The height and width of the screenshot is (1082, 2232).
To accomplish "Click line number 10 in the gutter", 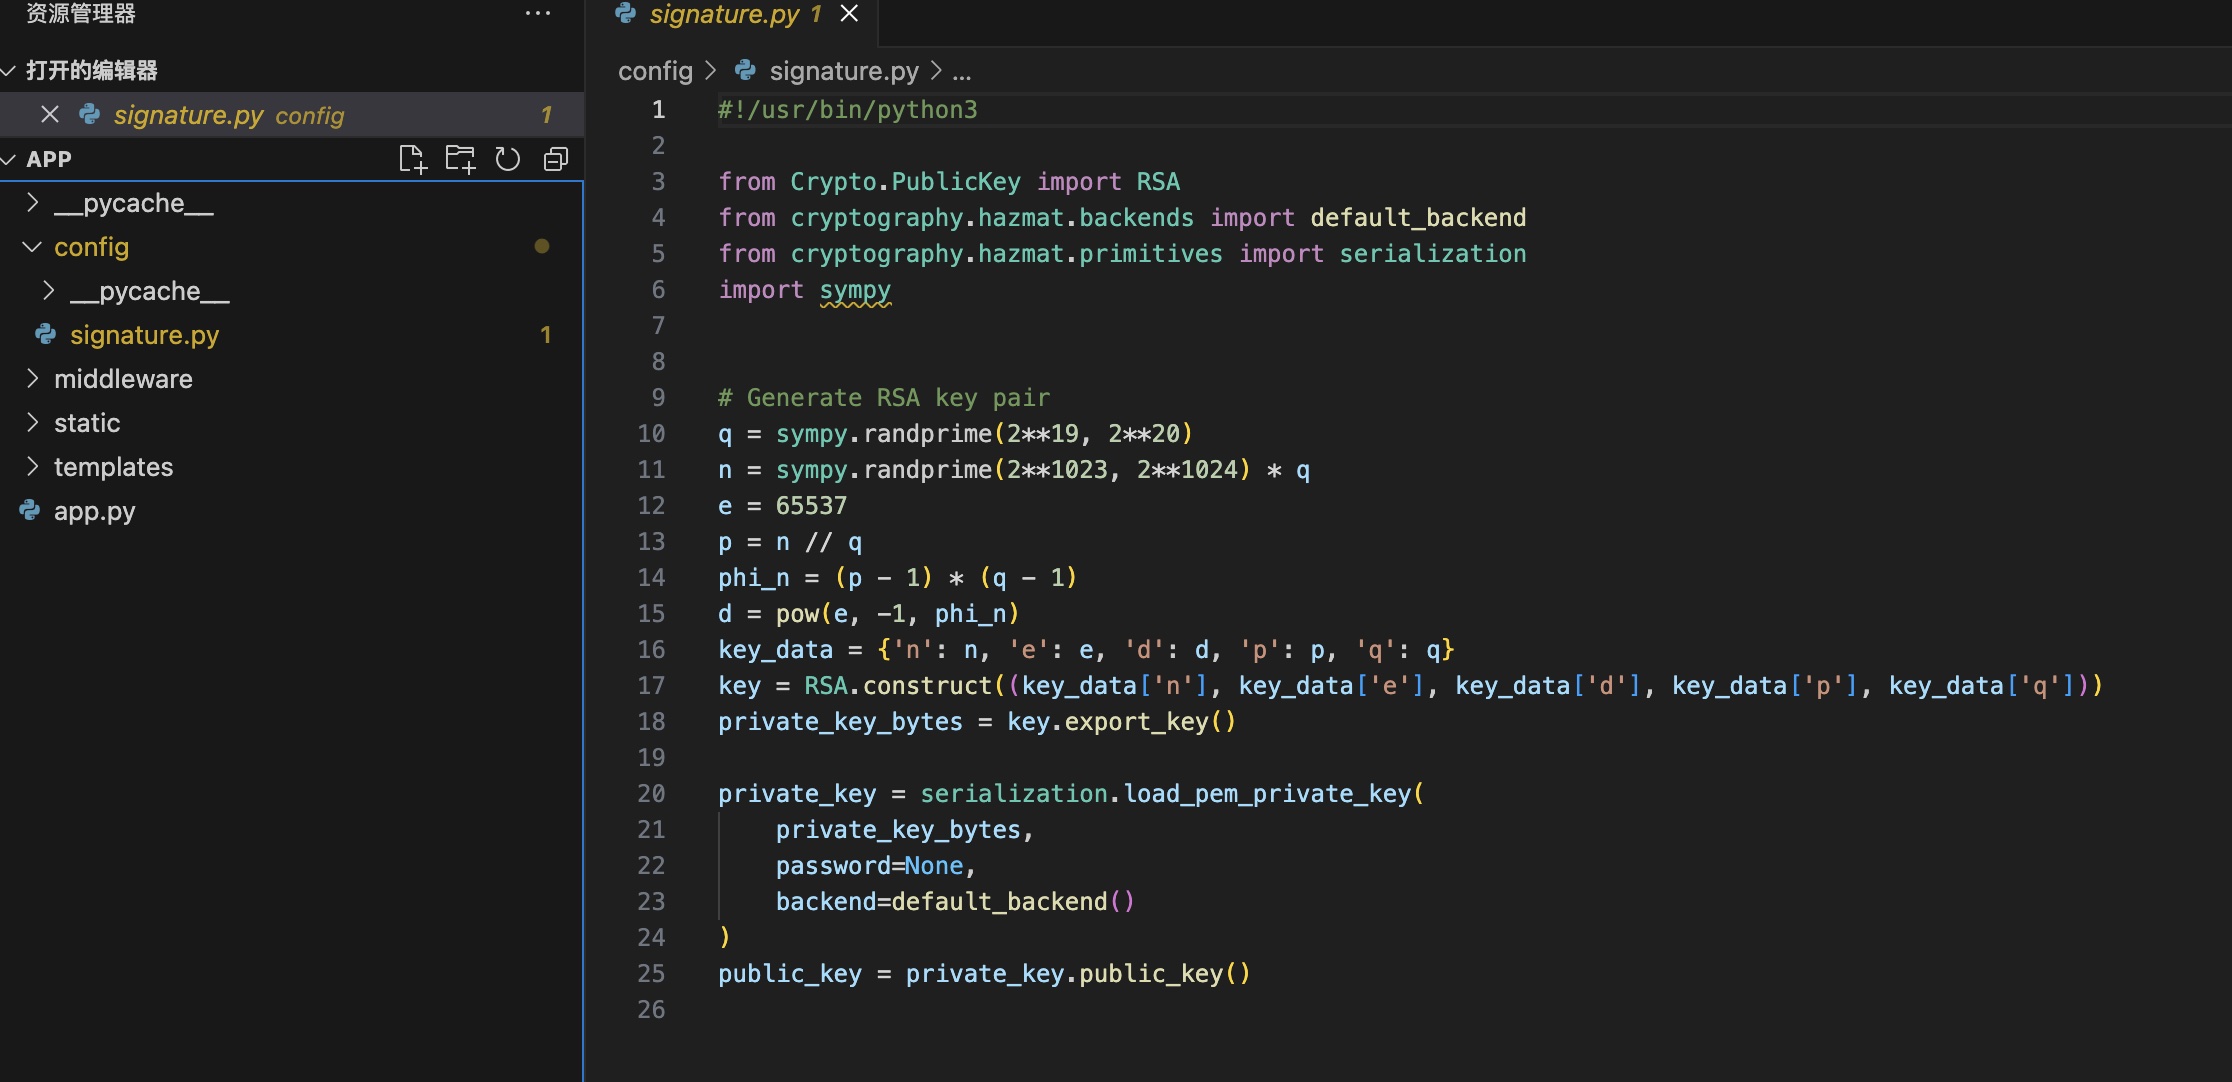I will point(651,433).
